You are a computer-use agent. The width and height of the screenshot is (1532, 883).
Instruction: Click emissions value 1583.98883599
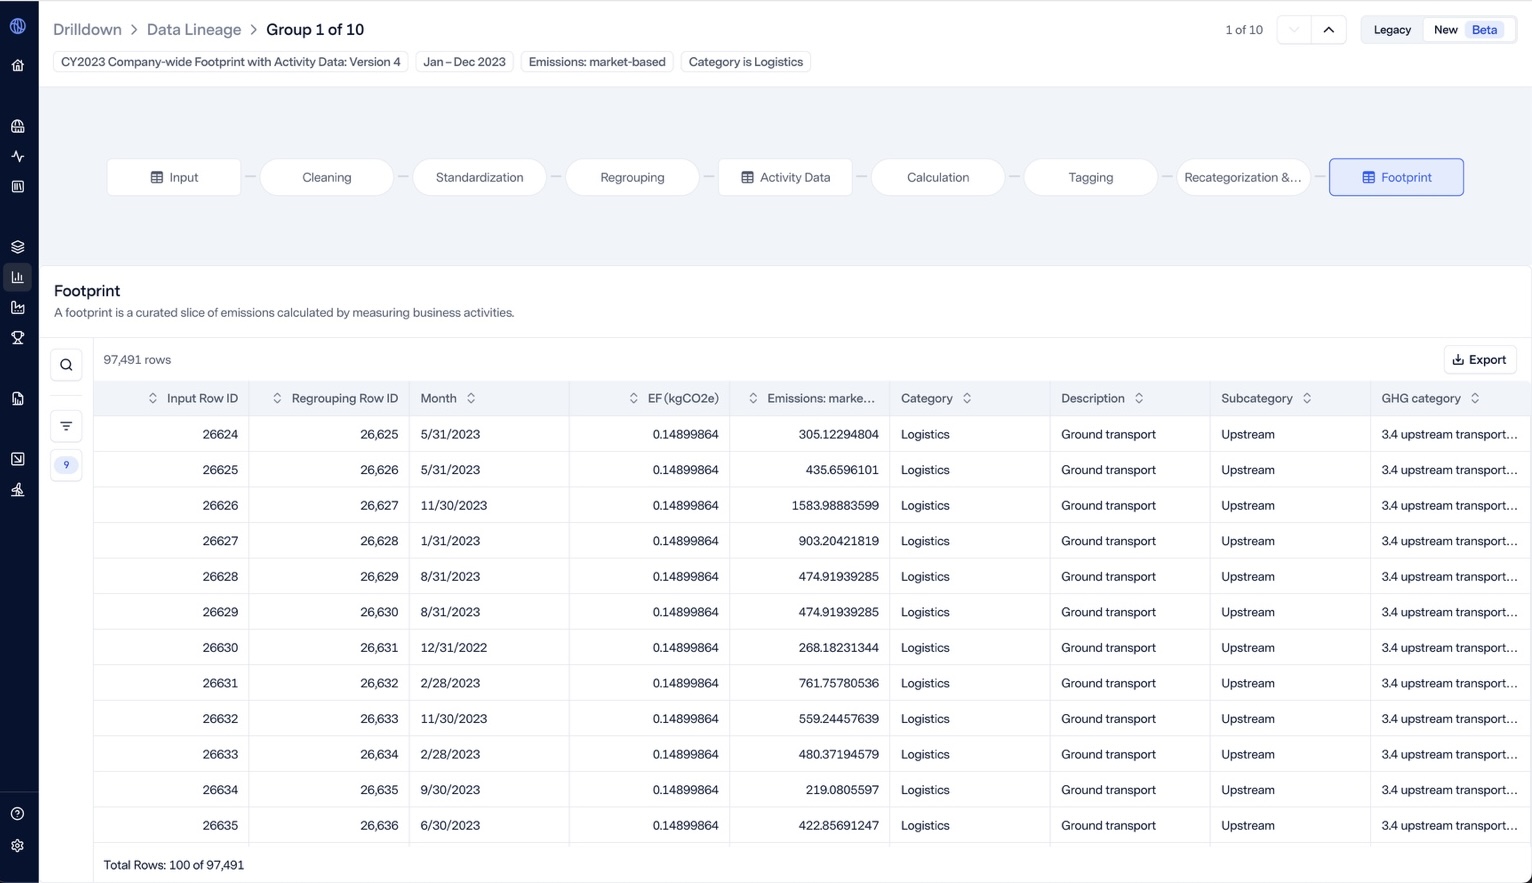[x=835, y=506]
